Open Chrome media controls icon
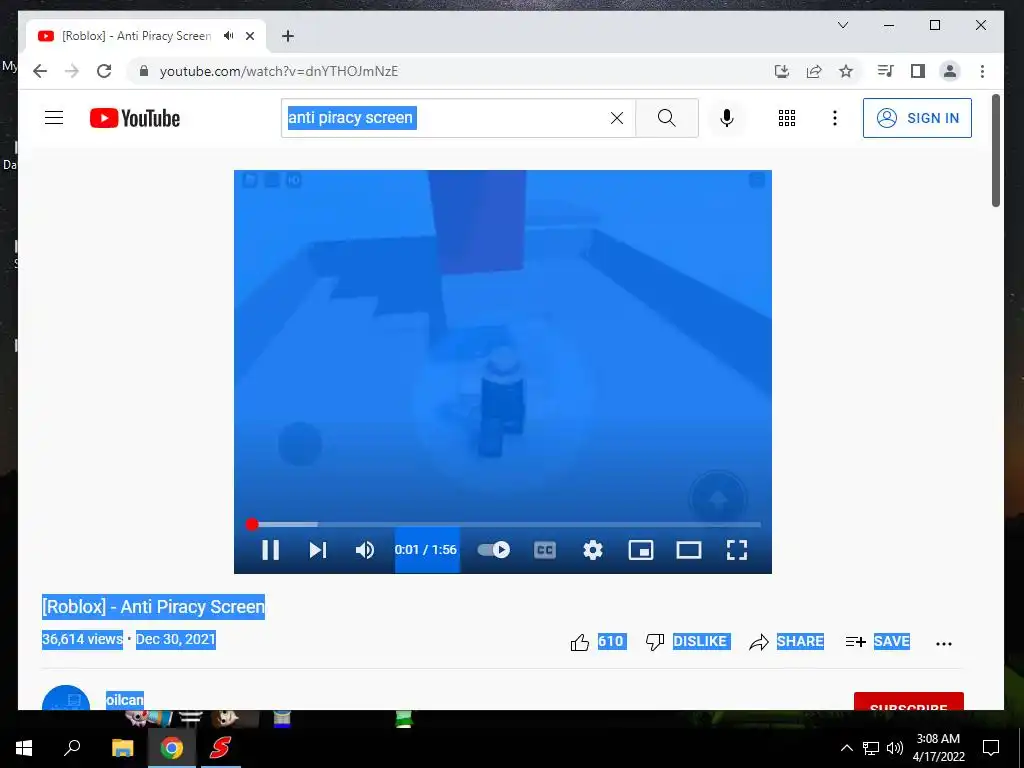Viewport: 1024px width, 768px height. [x=886, y=71]
